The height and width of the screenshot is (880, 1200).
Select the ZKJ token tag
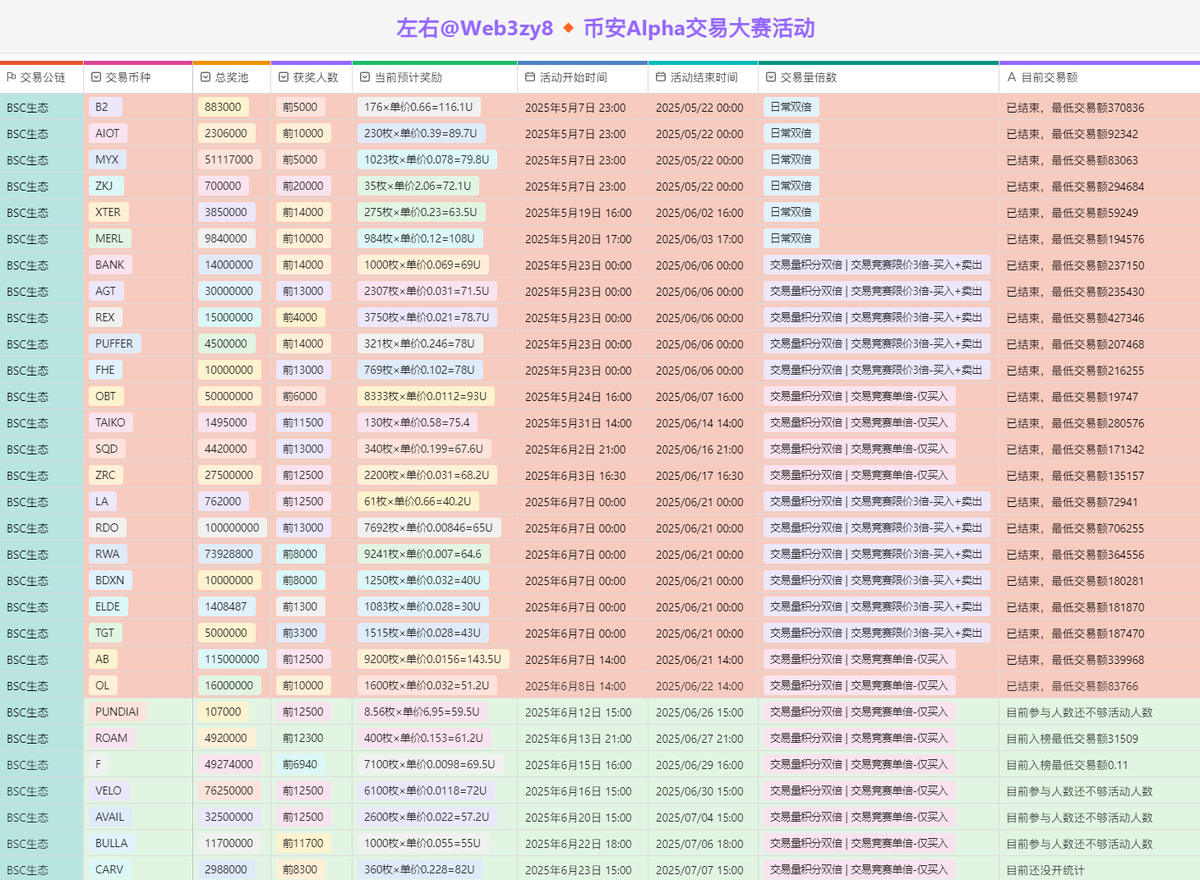[x=106, y=186]
